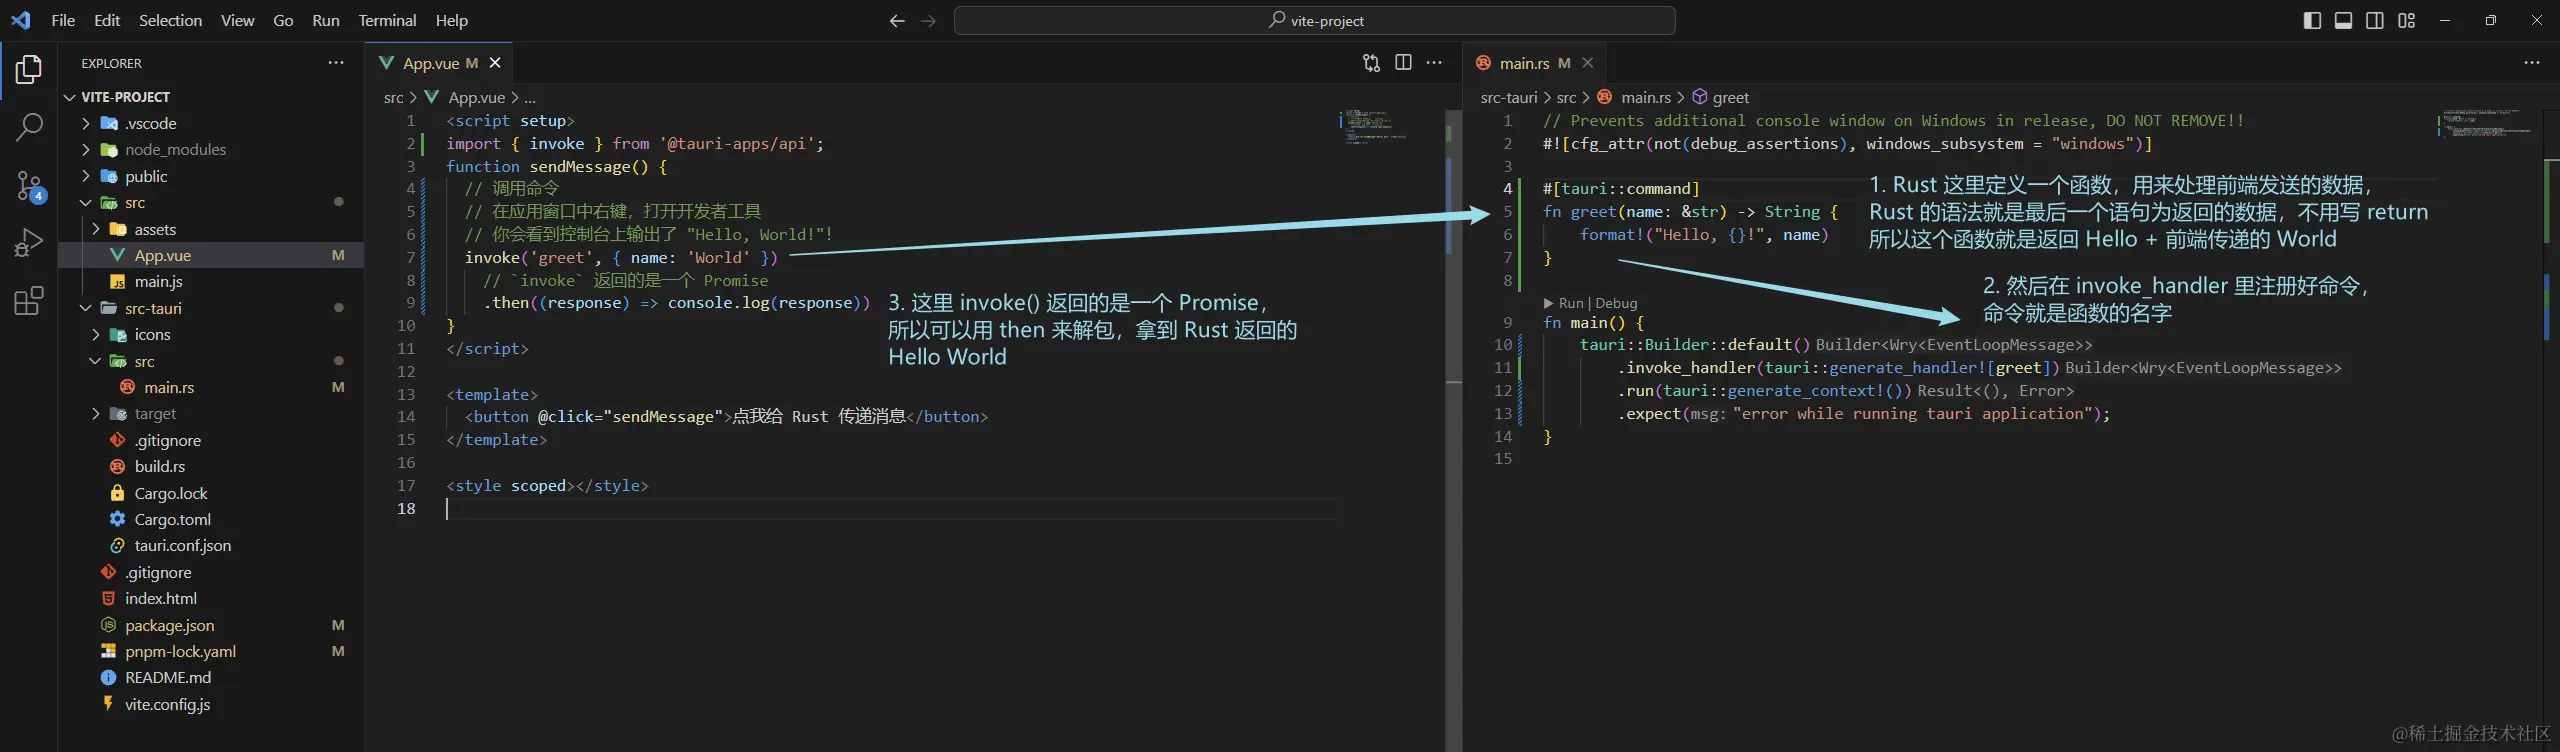This screenshot has height=752, width=2560.
Task: Open the Help menu
Action: [451, 20]
